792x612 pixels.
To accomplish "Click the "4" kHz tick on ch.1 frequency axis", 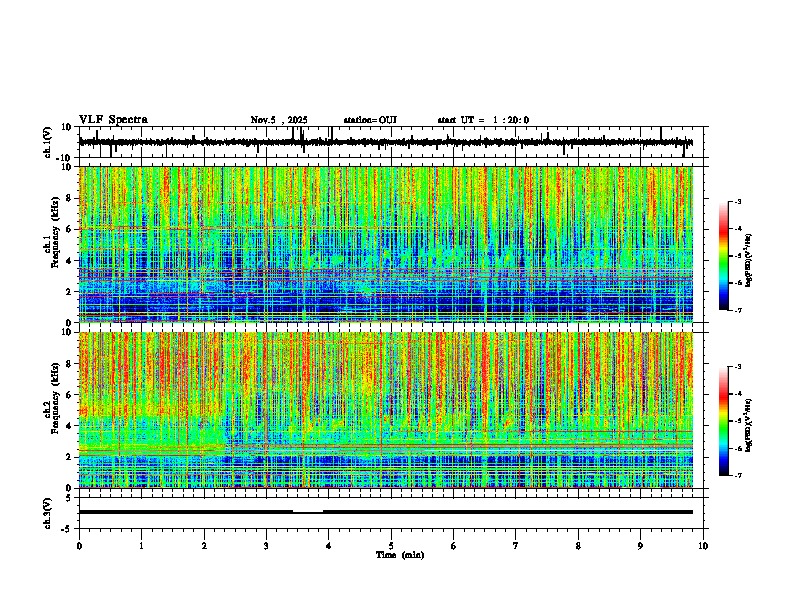I will pos(70,261).
